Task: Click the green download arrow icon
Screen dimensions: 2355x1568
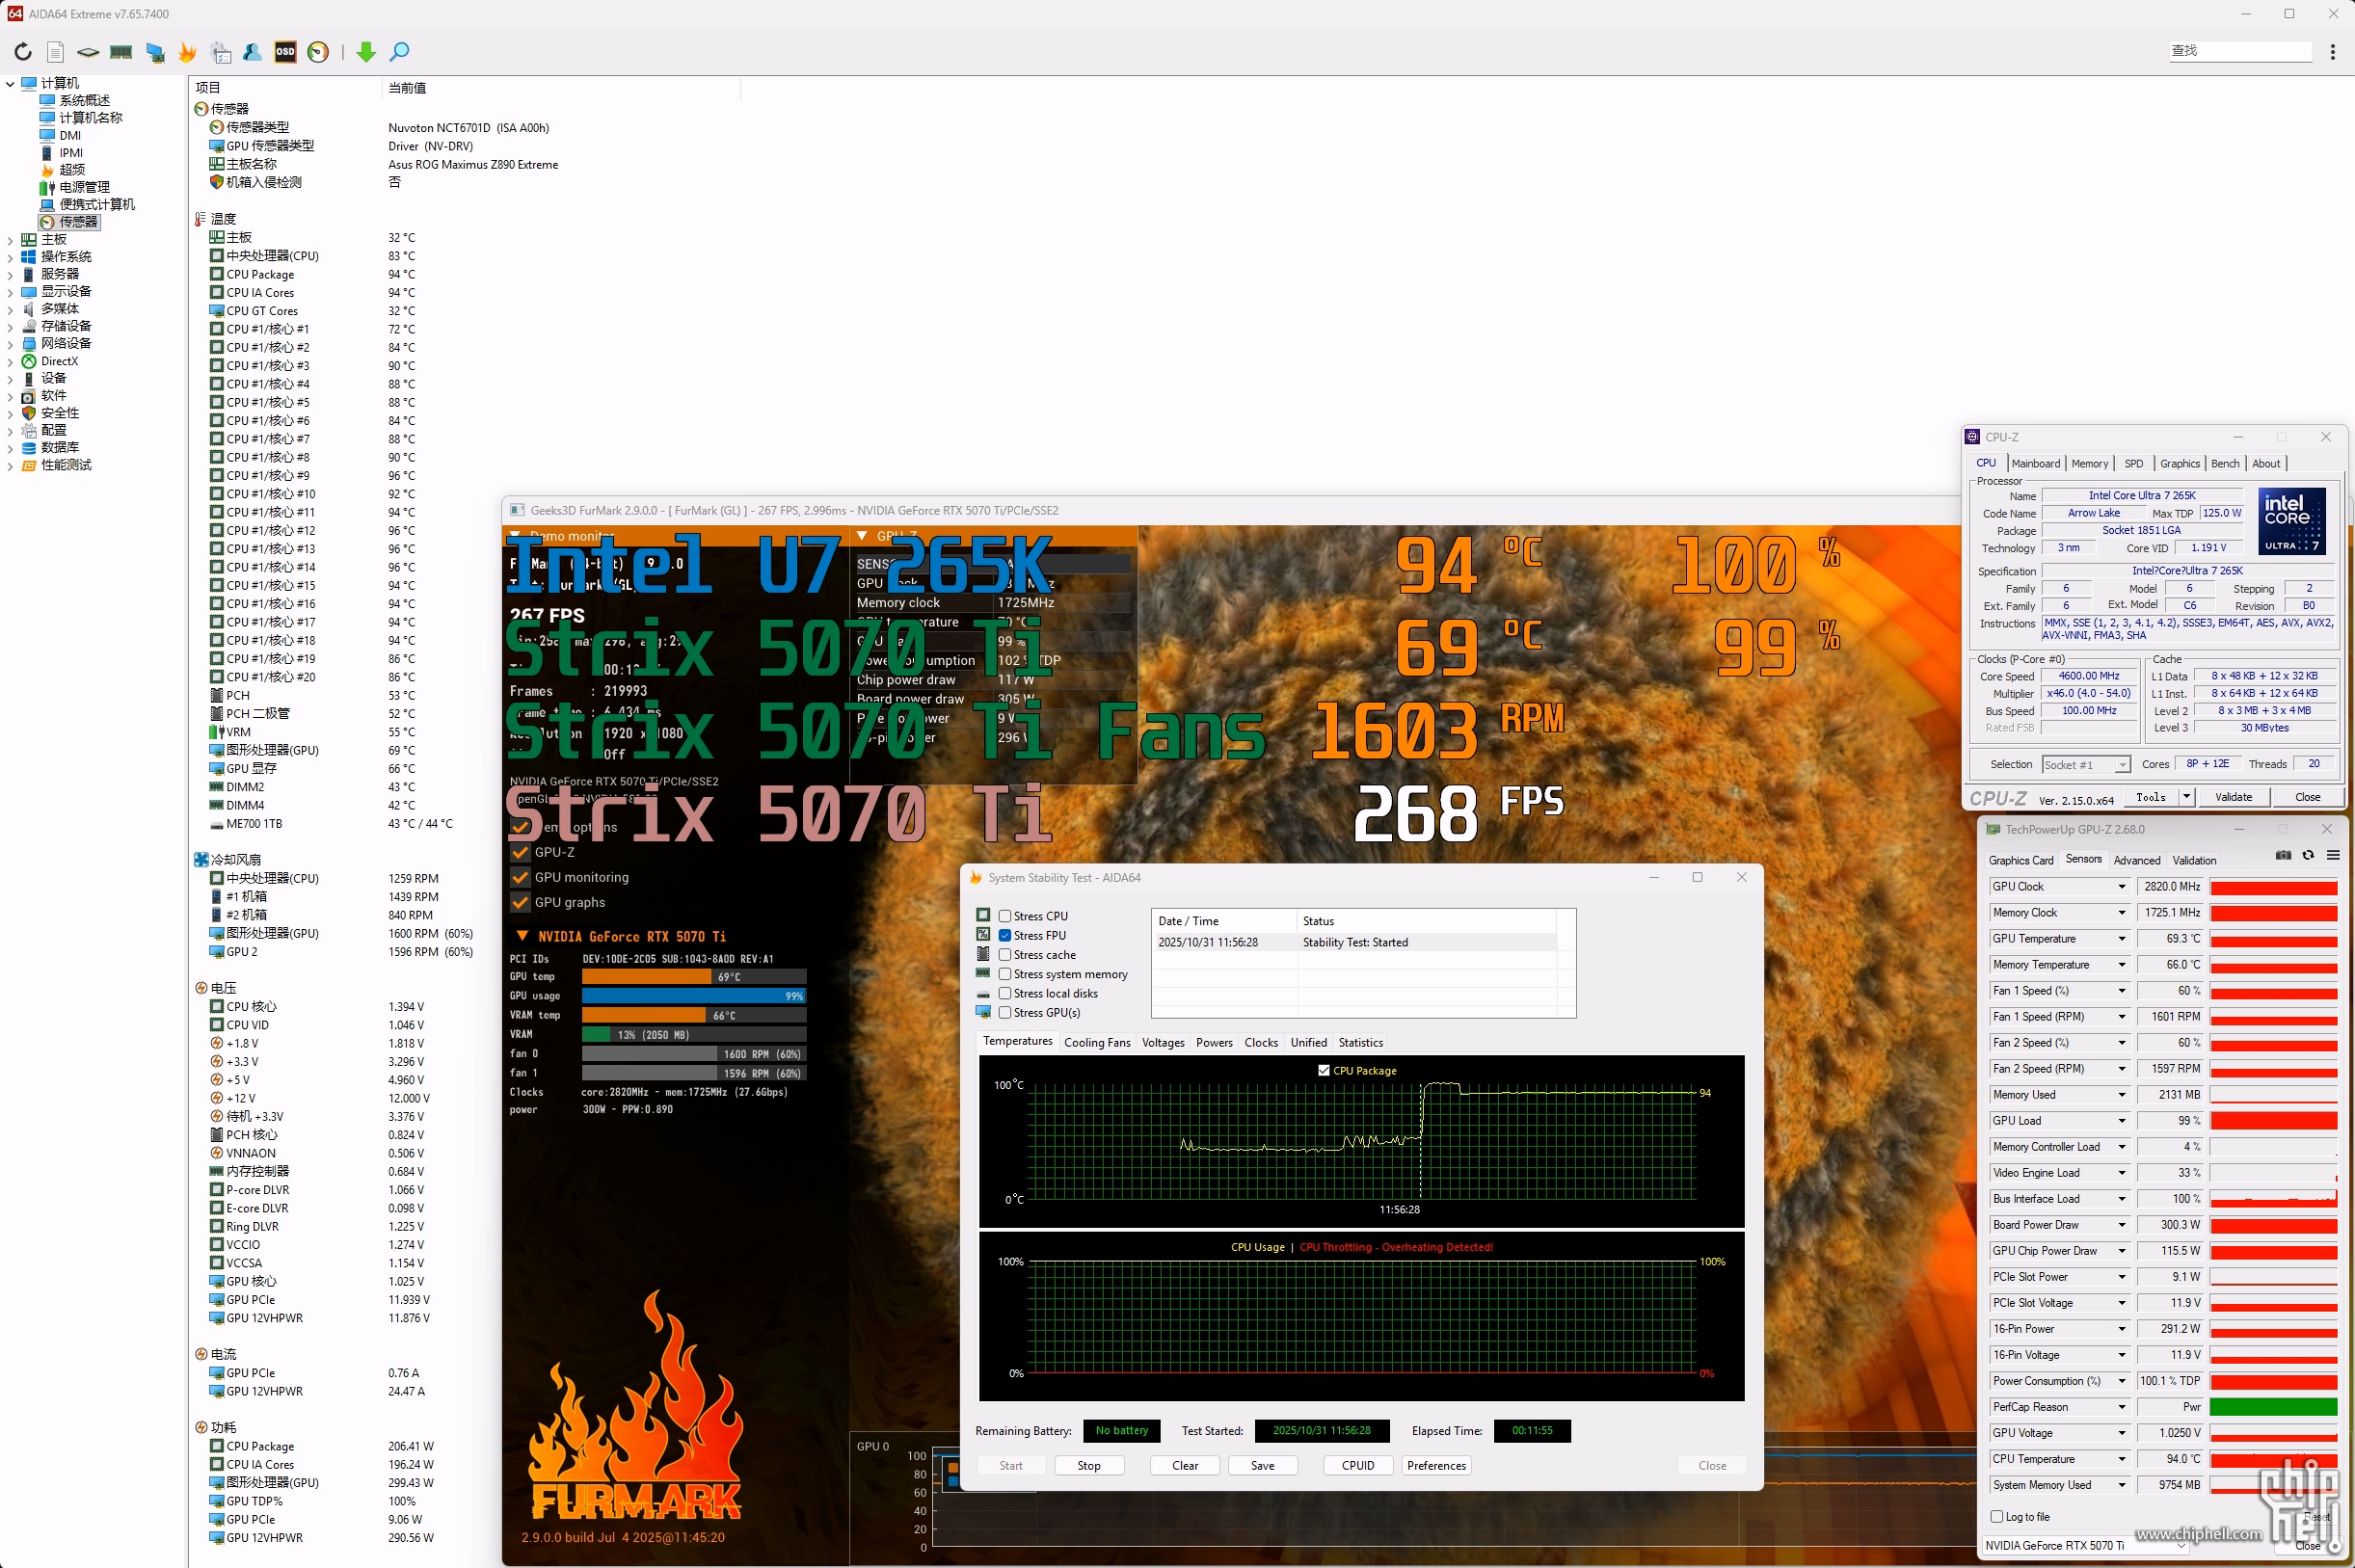Action: pos(366,52)
